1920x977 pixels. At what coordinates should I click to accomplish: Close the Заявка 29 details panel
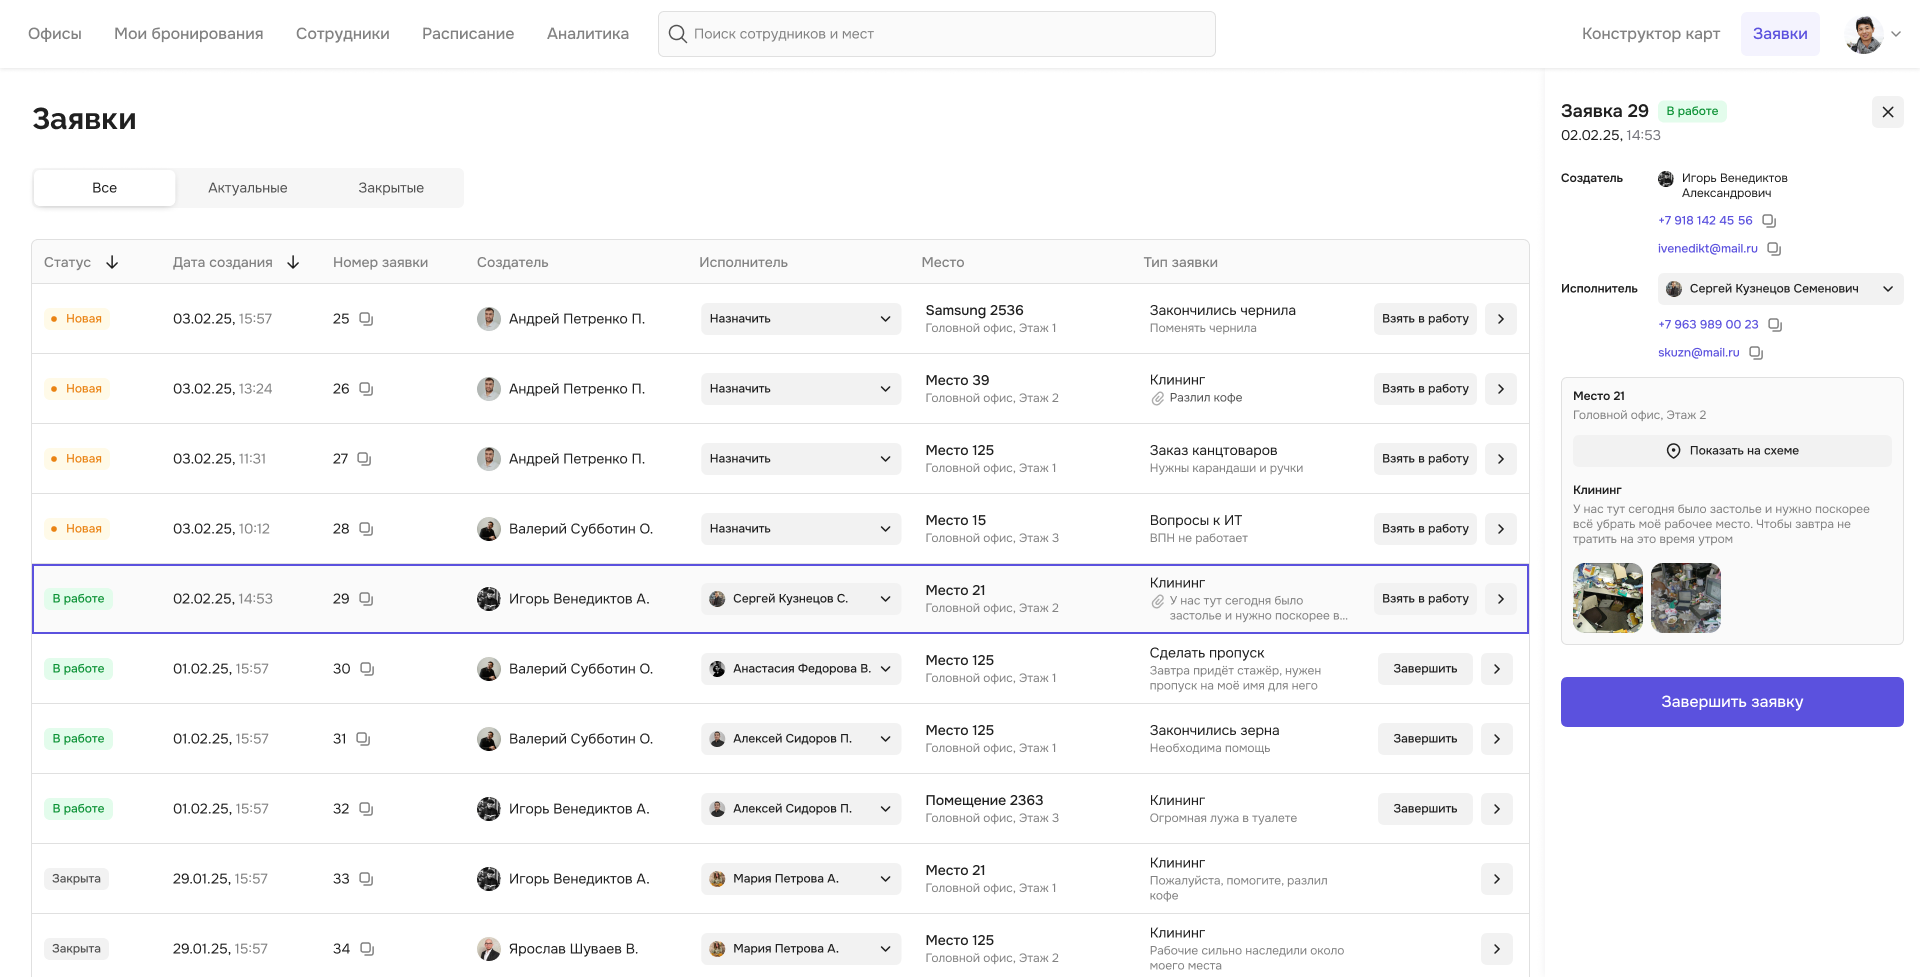(1887, 112)
